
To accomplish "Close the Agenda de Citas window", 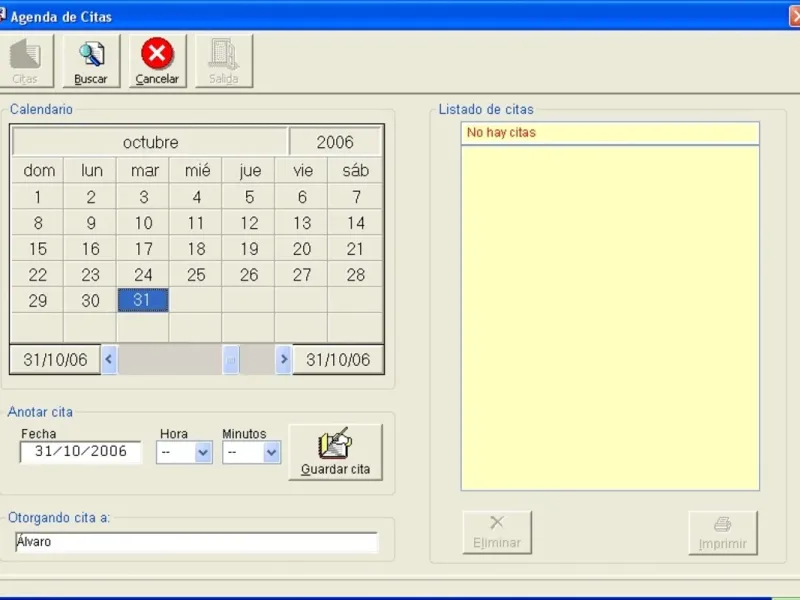I will coord(795,17).
